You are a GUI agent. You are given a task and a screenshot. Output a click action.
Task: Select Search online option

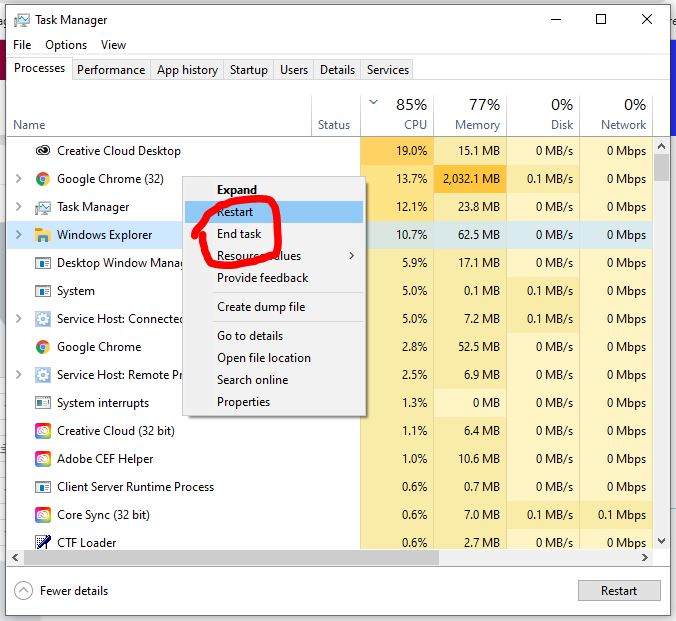274,380
